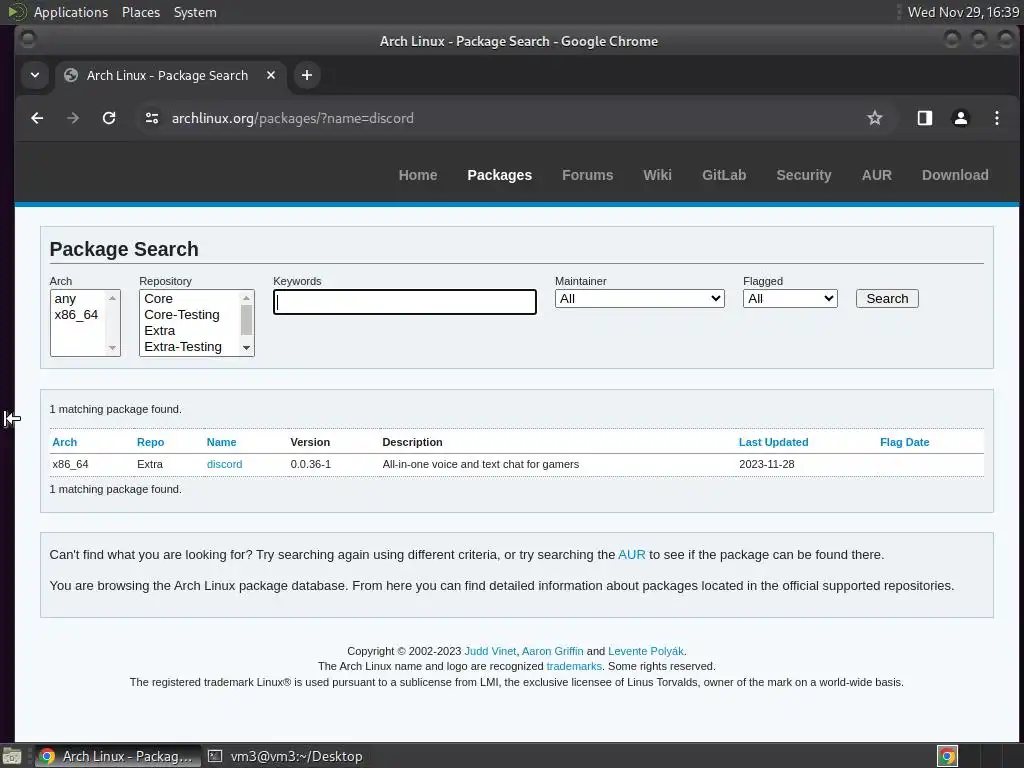
Task: Open the Maintainer dropdown
Action: pos(639,298)
